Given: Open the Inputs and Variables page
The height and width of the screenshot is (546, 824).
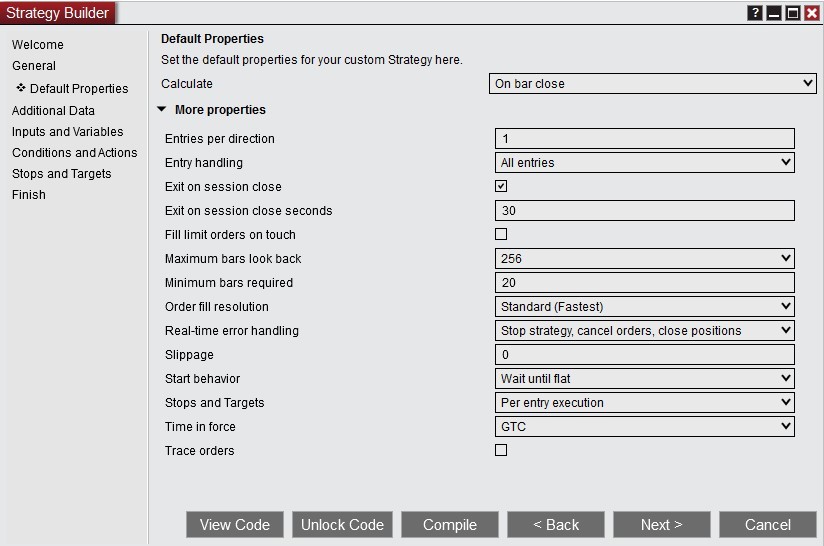Looking at the screenshot, I should coord(68,132).
